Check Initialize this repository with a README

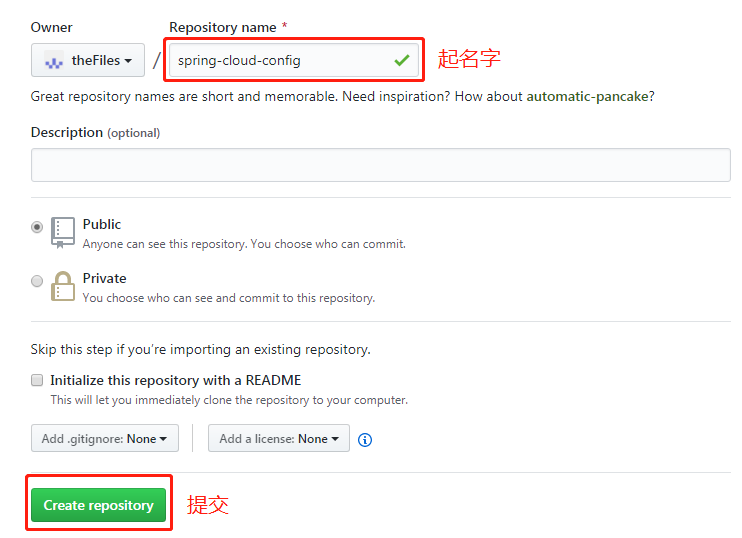pyautogui.click(x=37, y=380)
